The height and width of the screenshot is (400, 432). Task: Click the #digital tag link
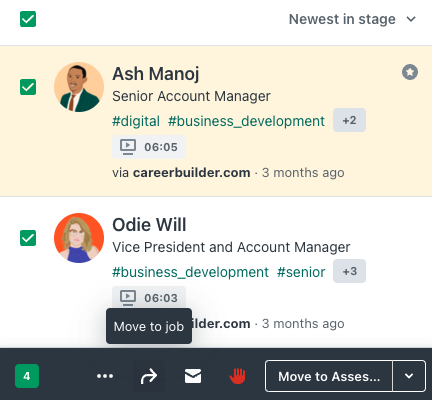tap(136, 121)
